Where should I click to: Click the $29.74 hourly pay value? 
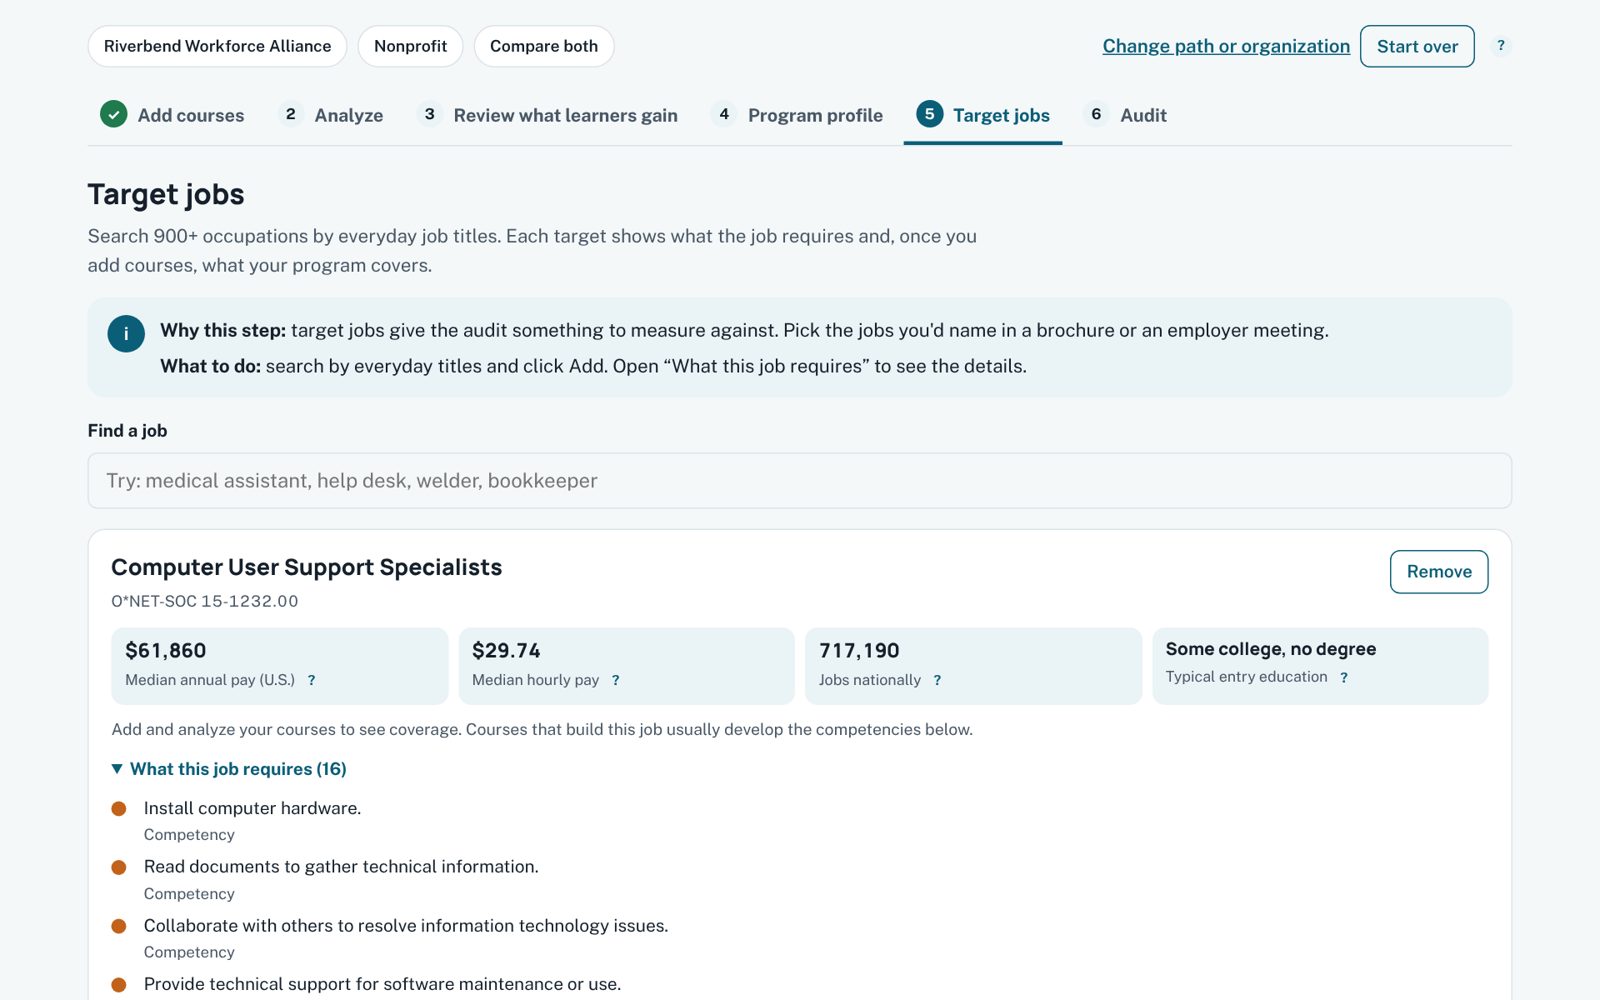(x=506, y=651)
